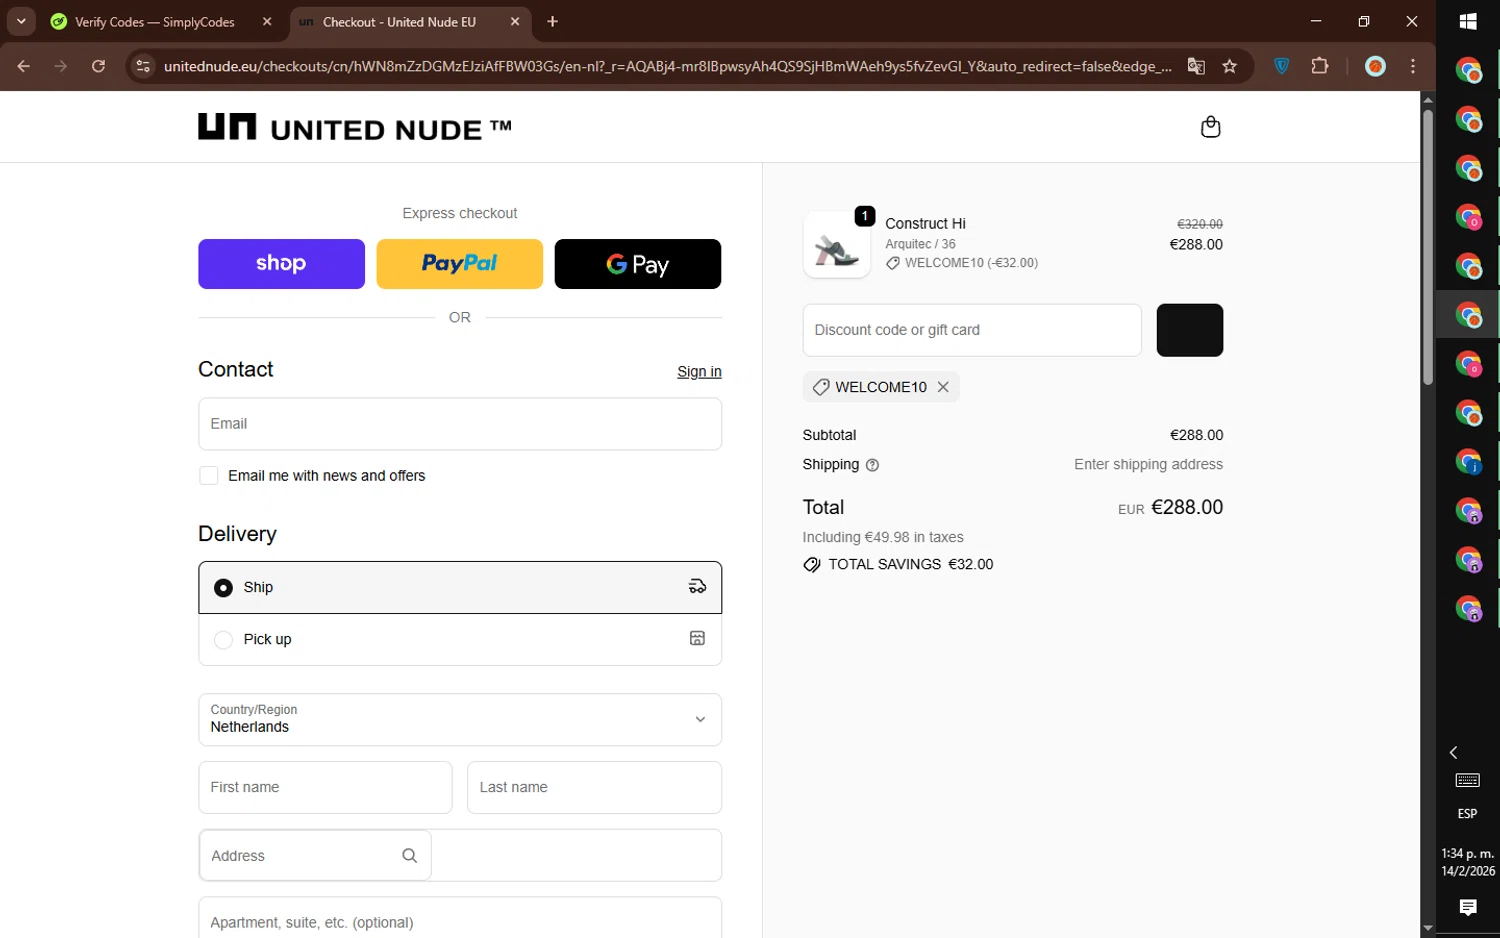Open the Windows notification center icon
The width and height of the screenshot is (1500, 938).
pyautogui.click(x=1468, y=907)
